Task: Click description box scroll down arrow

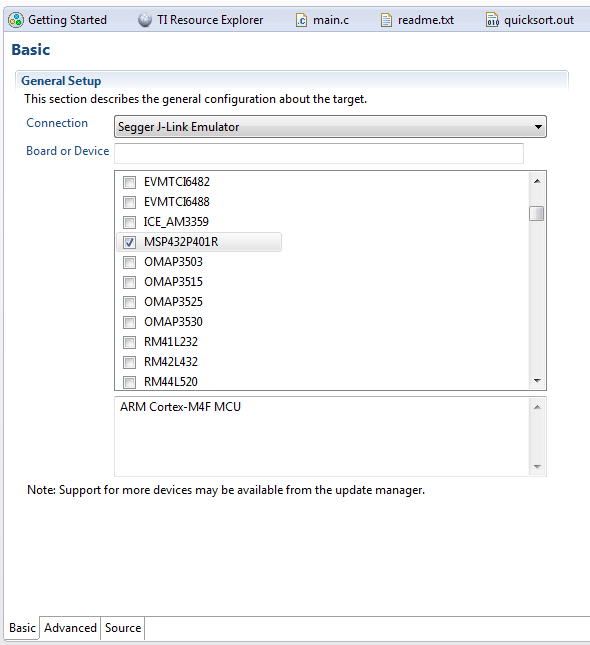Action: point(537,466)
